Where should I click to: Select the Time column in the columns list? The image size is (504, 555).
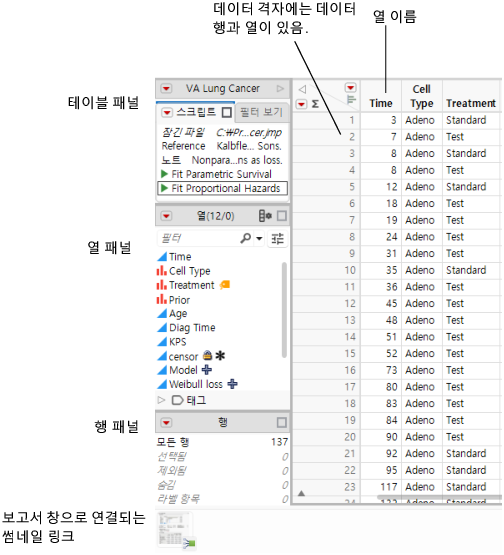(x=180, y=257)
